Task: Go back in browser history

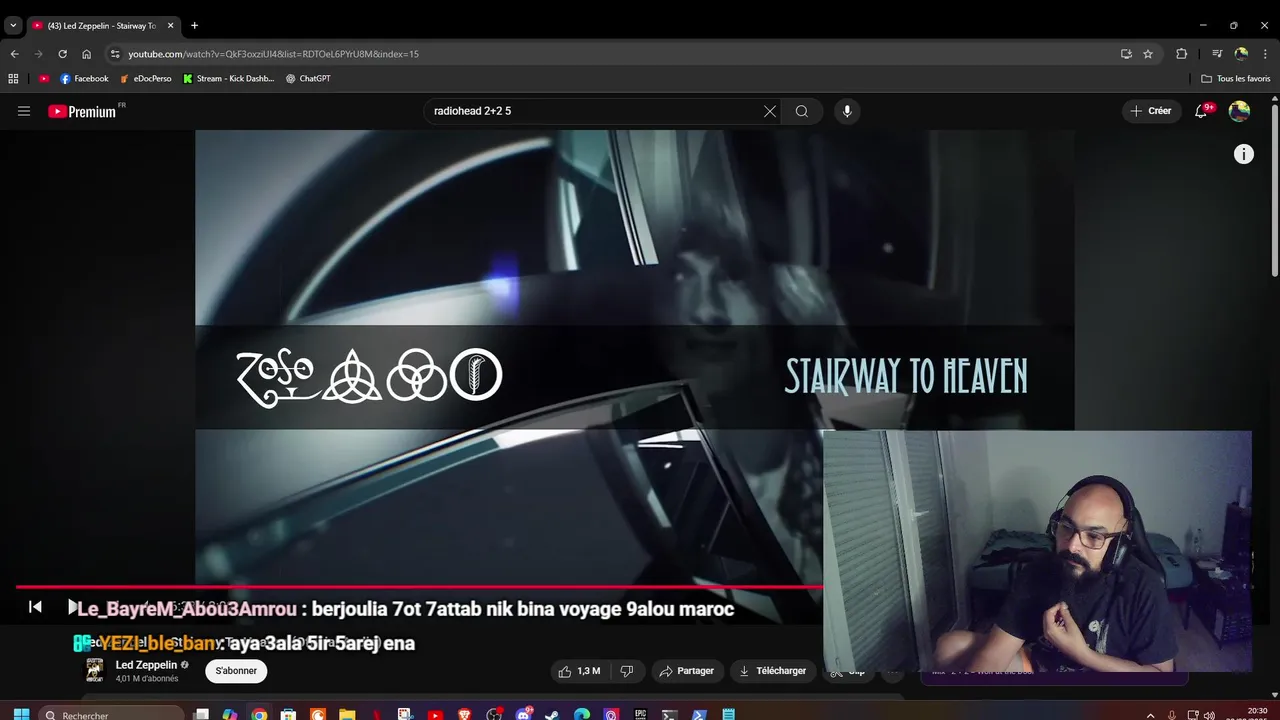Action: click(14, 54)
